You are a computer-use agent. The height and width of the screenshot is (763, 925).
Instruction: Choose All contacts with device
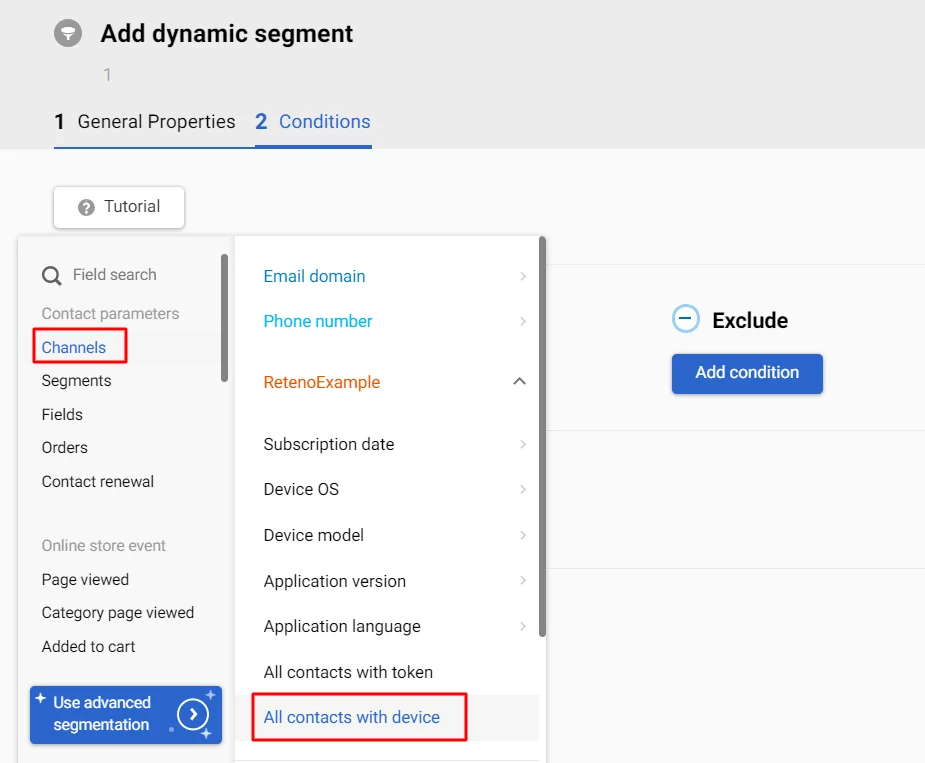tap(352, 717)
